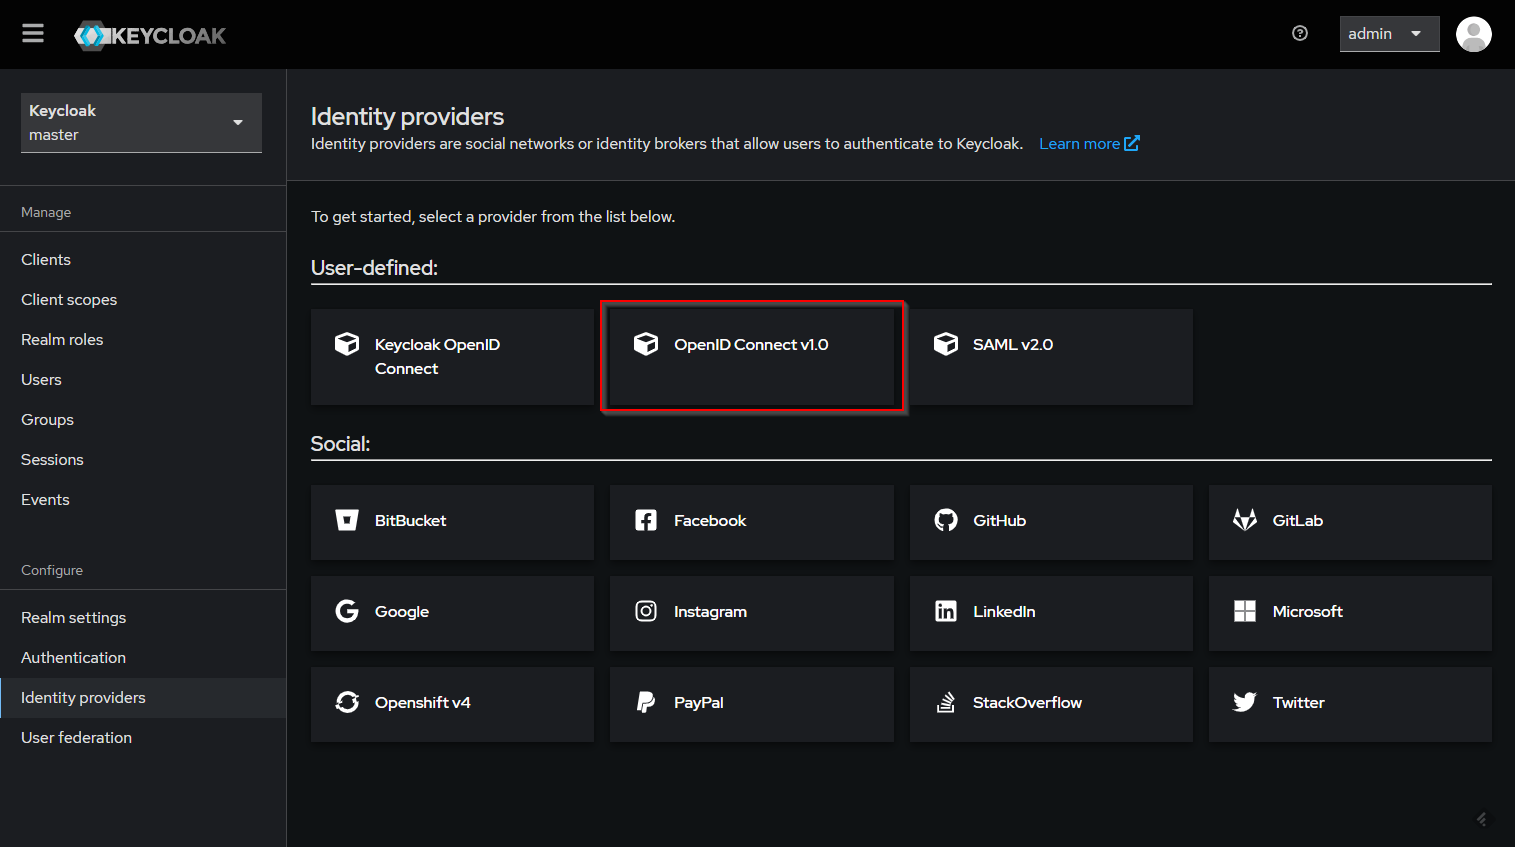Choose the OpenID Connect v1.0 label
The width and height of the screenshot is (1515, 847).
coord(751,344)
